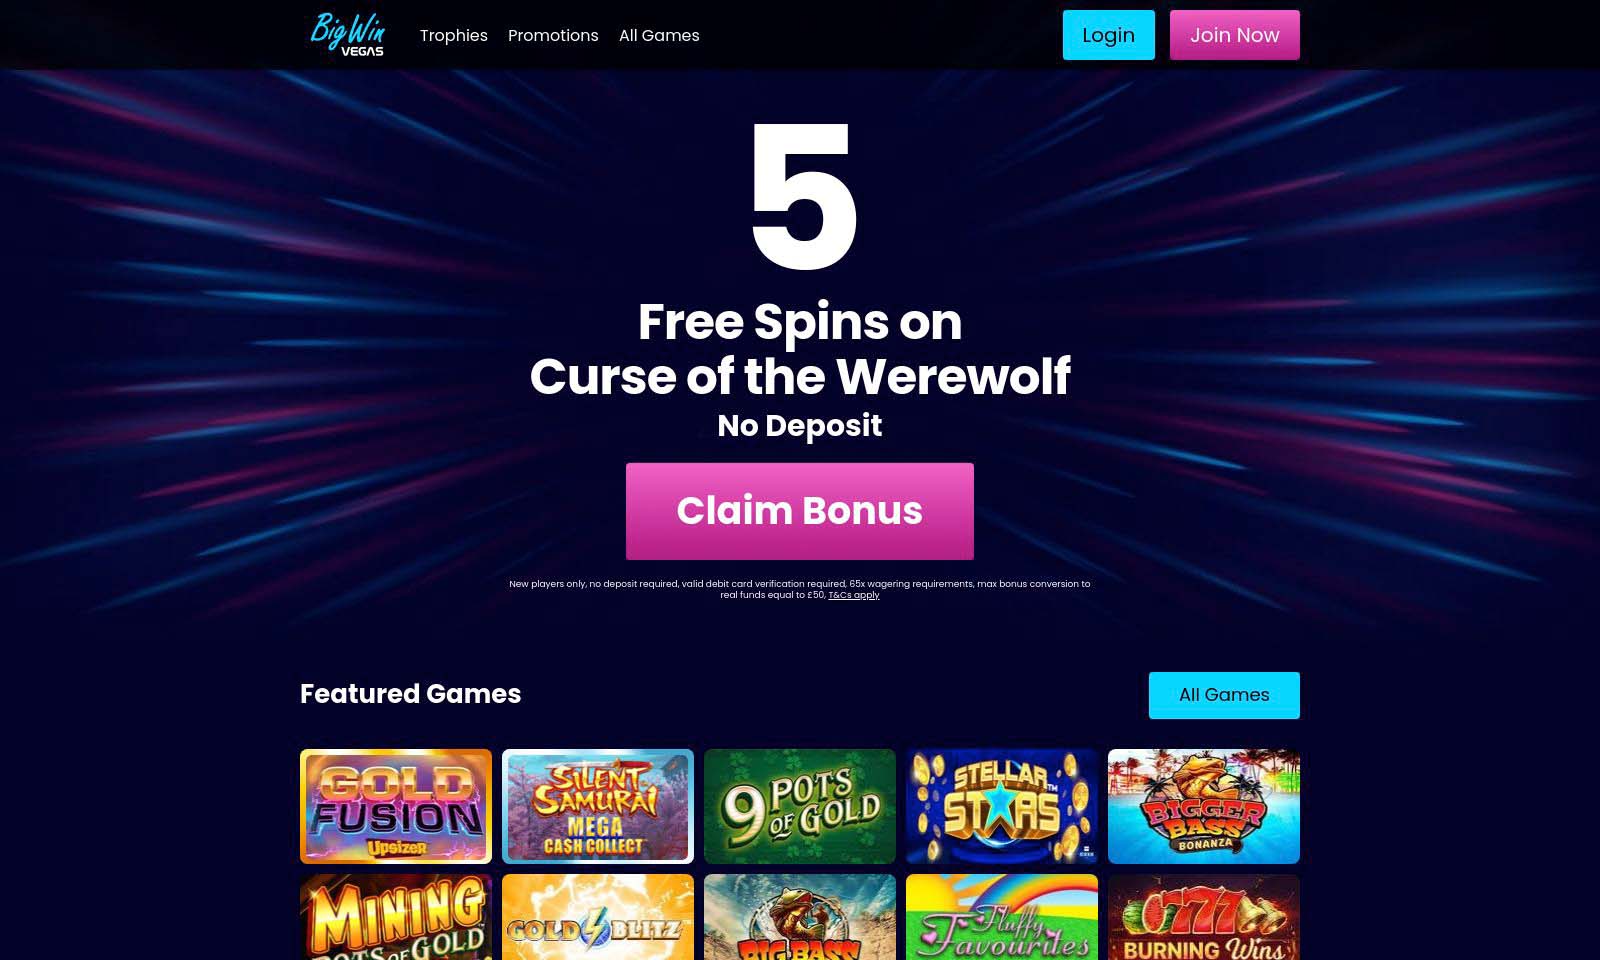
Task: Click All Games button beside Featured Games
Action: click(1224, 695)
